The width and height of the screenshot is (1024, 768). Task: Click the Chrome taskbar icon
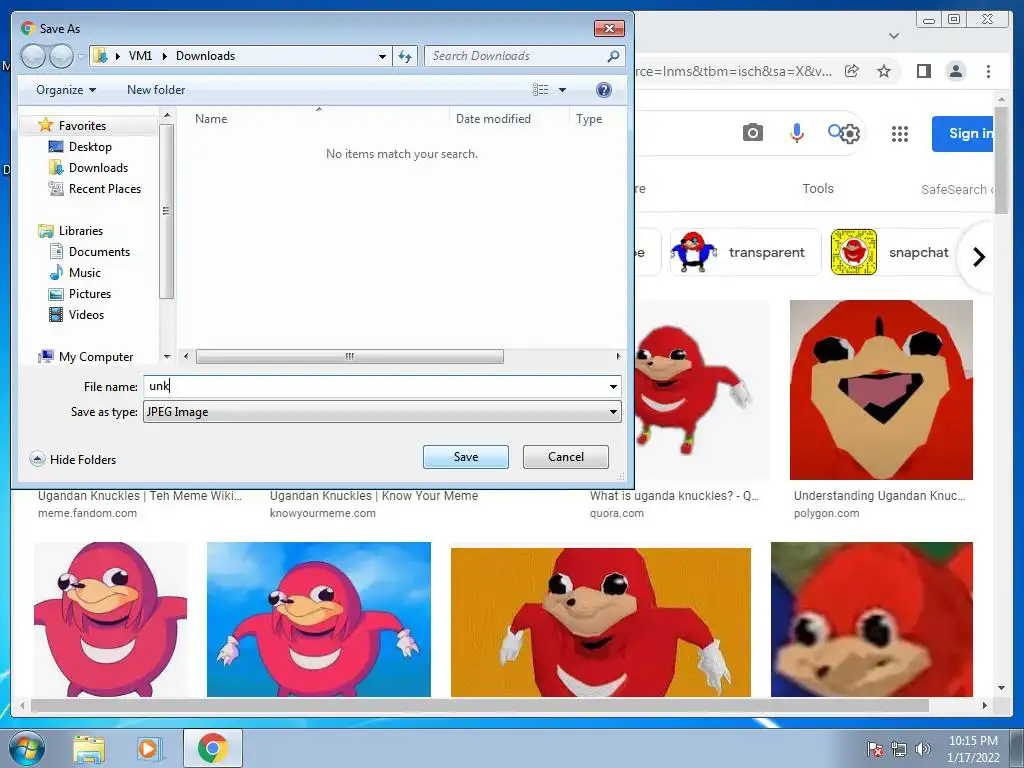pyautogui.click(x=213, y=748)
